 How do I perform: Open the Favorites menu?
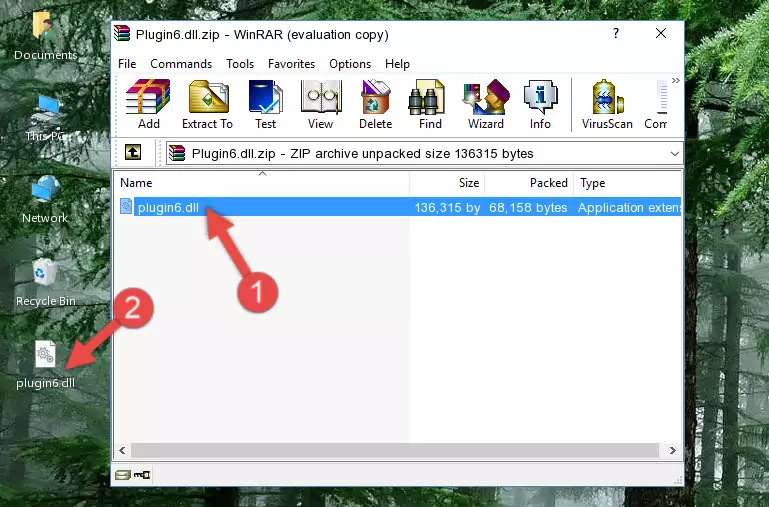click(x=291, y=64)
